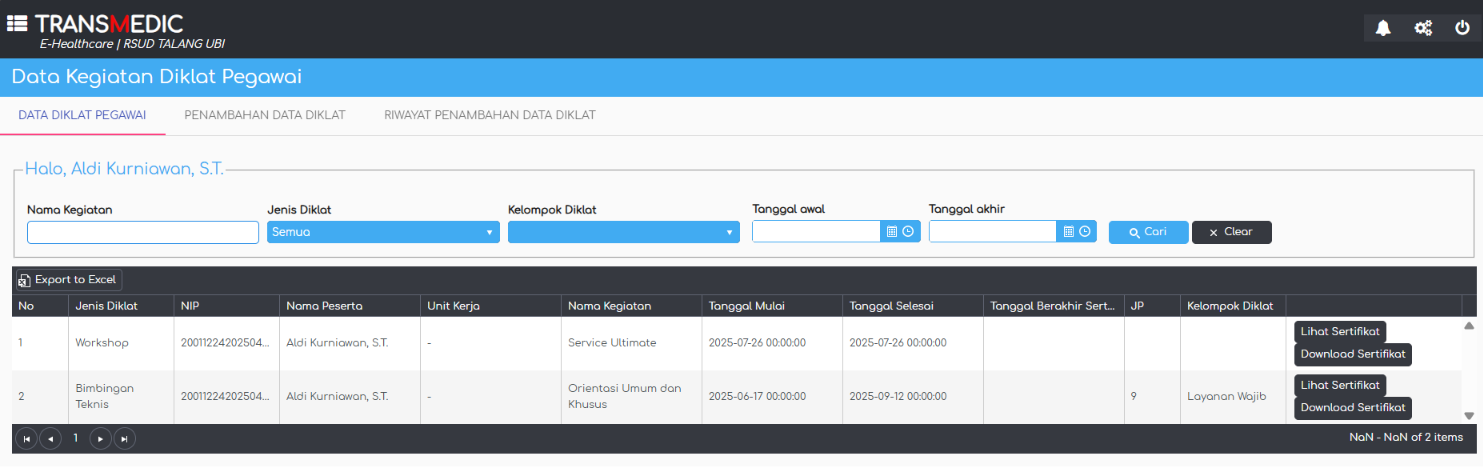Open the Tanggal awal time picker
1483x475 pixels.
(908, 231)
